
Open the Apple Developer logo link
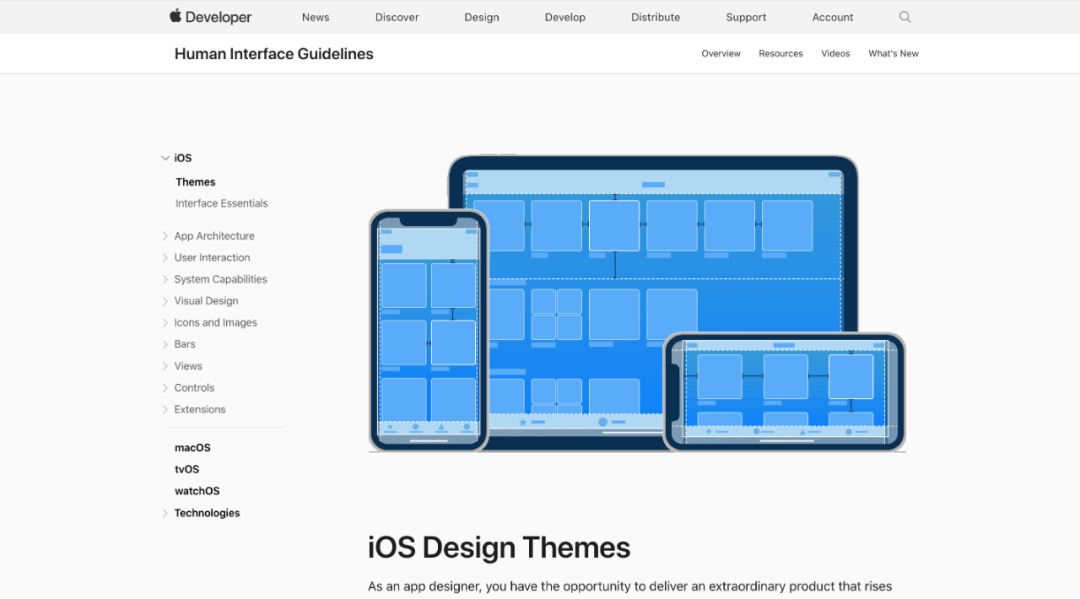(x=211, y=17)
